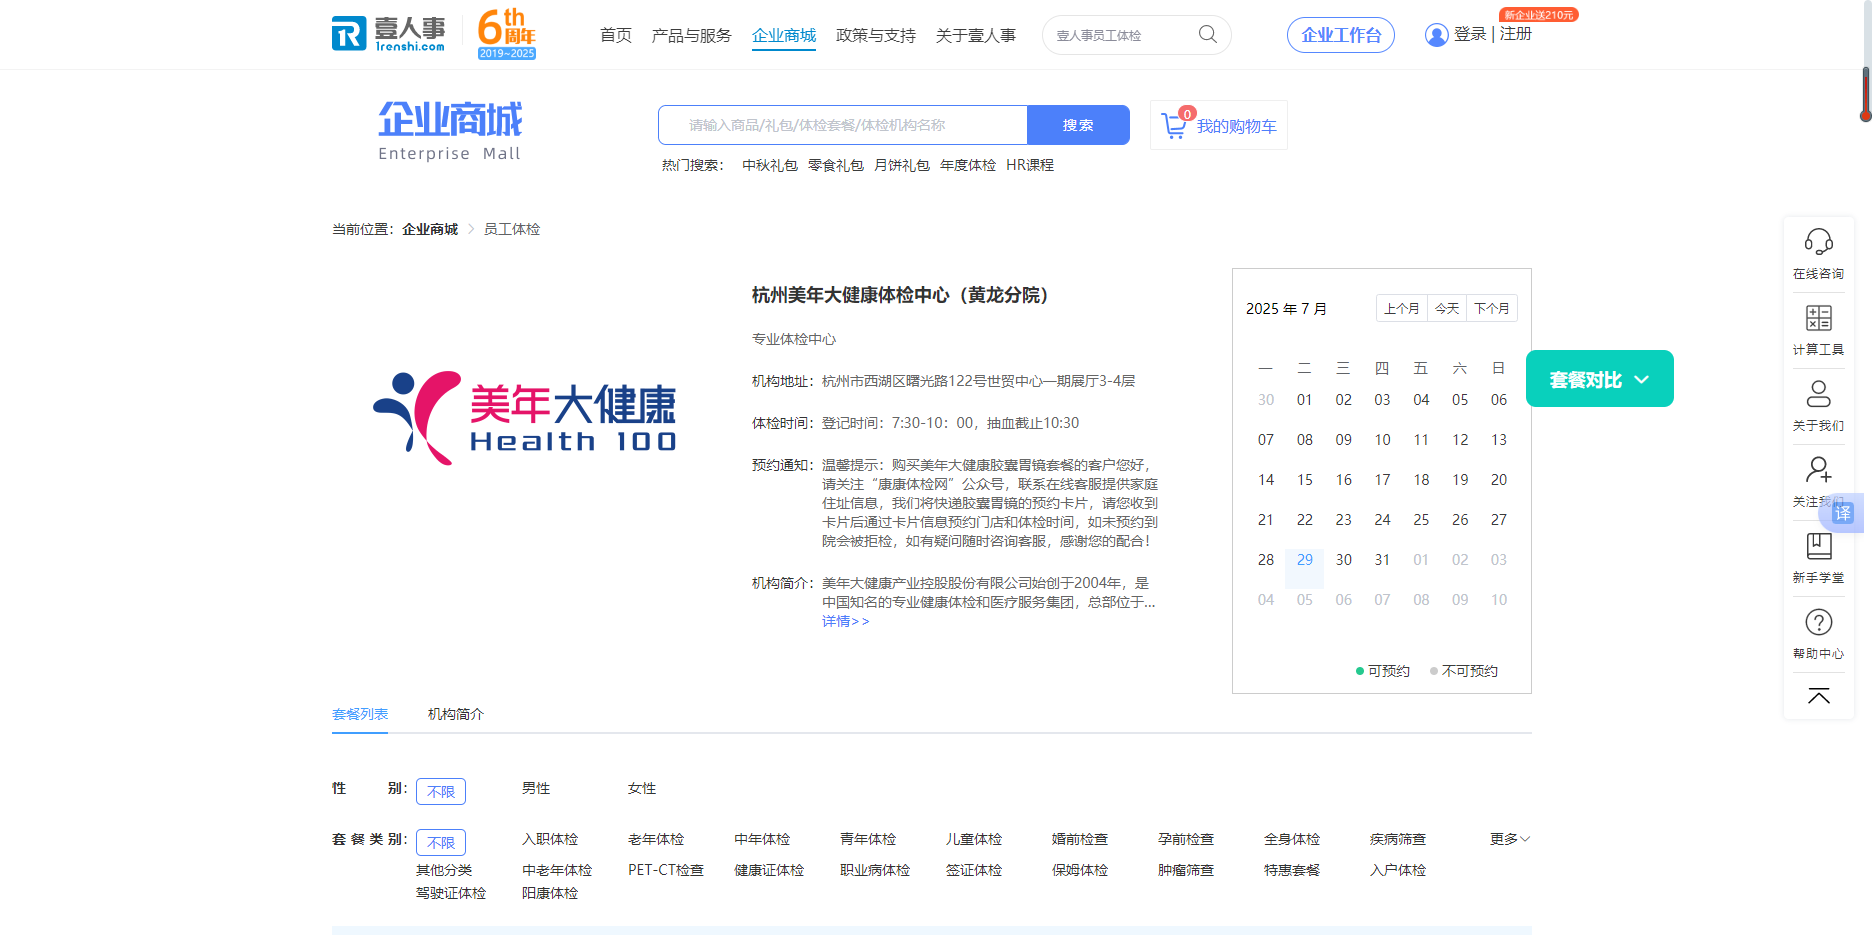The image size is (1872, 935).
Task: Click hot search 年度体检
Action: tap(968, 165)
